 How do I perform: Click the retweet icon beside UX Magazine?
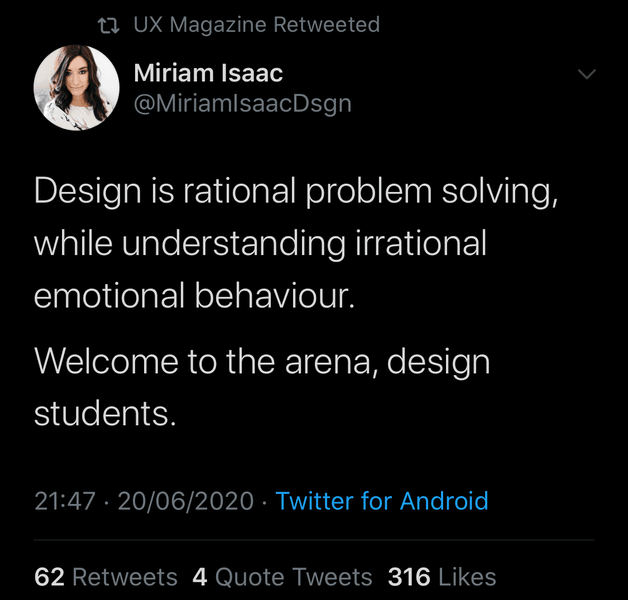(x=111, y=25)
